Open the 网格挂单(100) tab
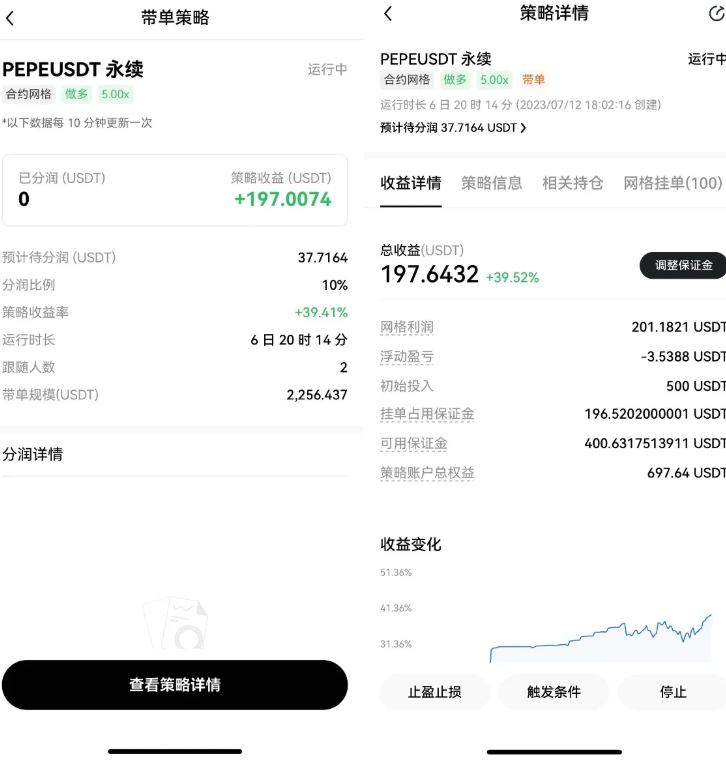 (673, 183)
